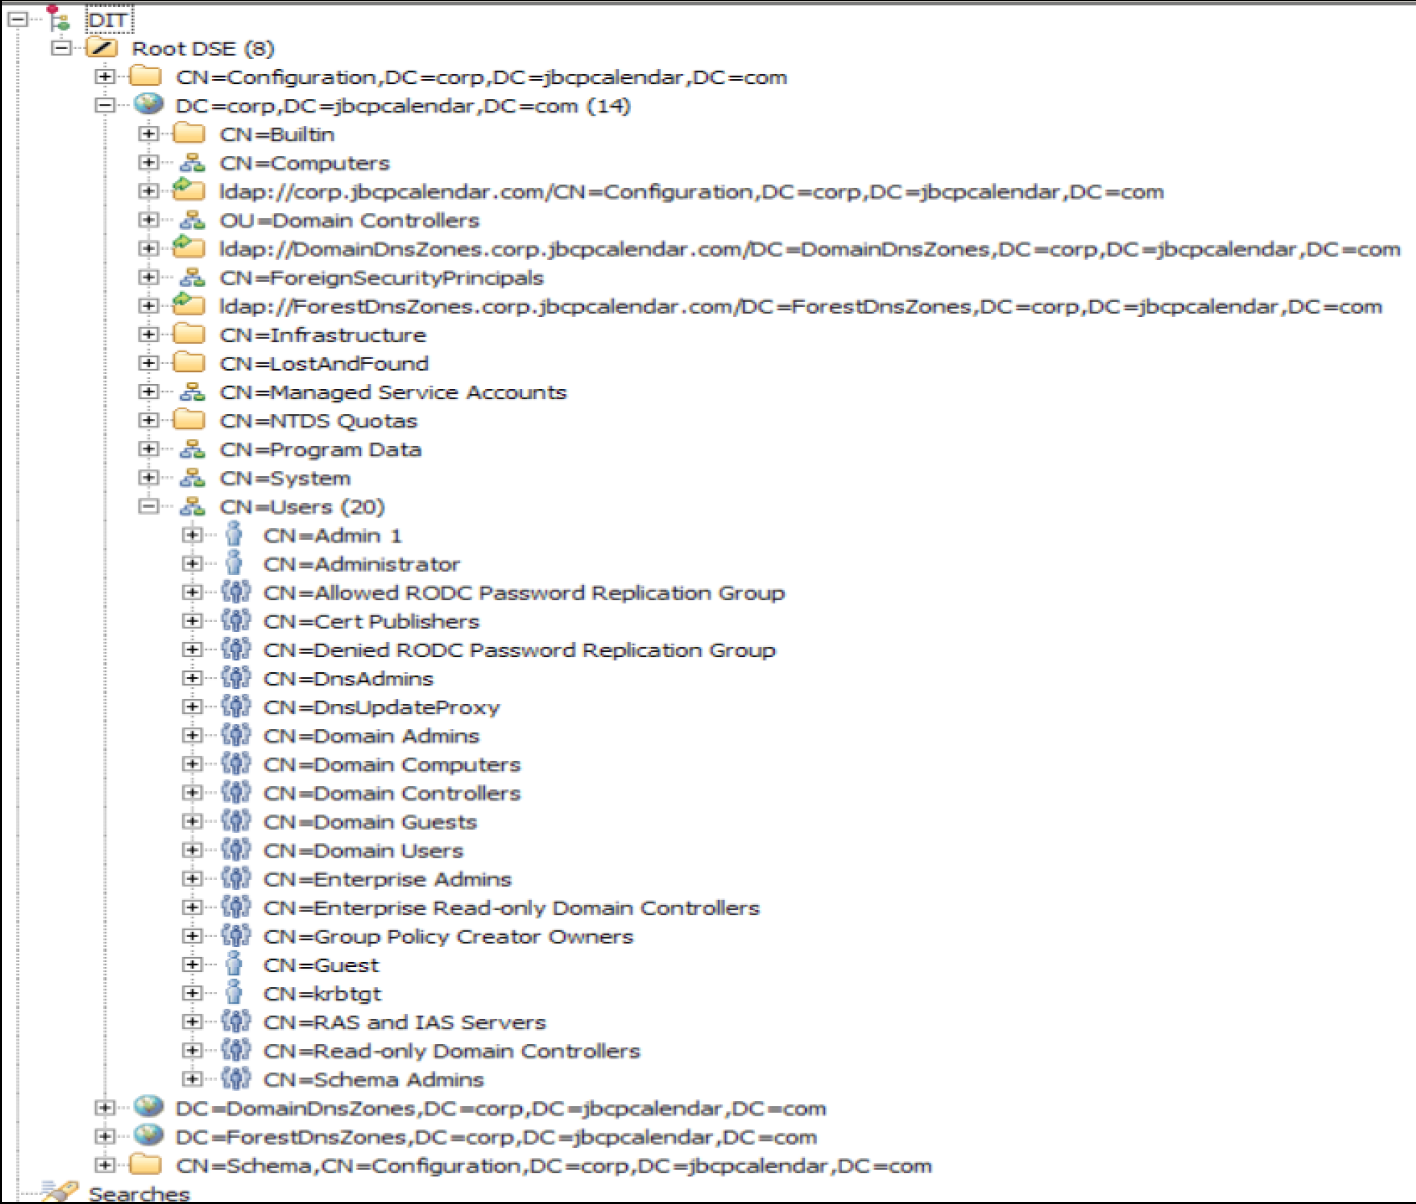
Task: Click person icon for CN=Administrator
Action: click(x=234, y=563)
